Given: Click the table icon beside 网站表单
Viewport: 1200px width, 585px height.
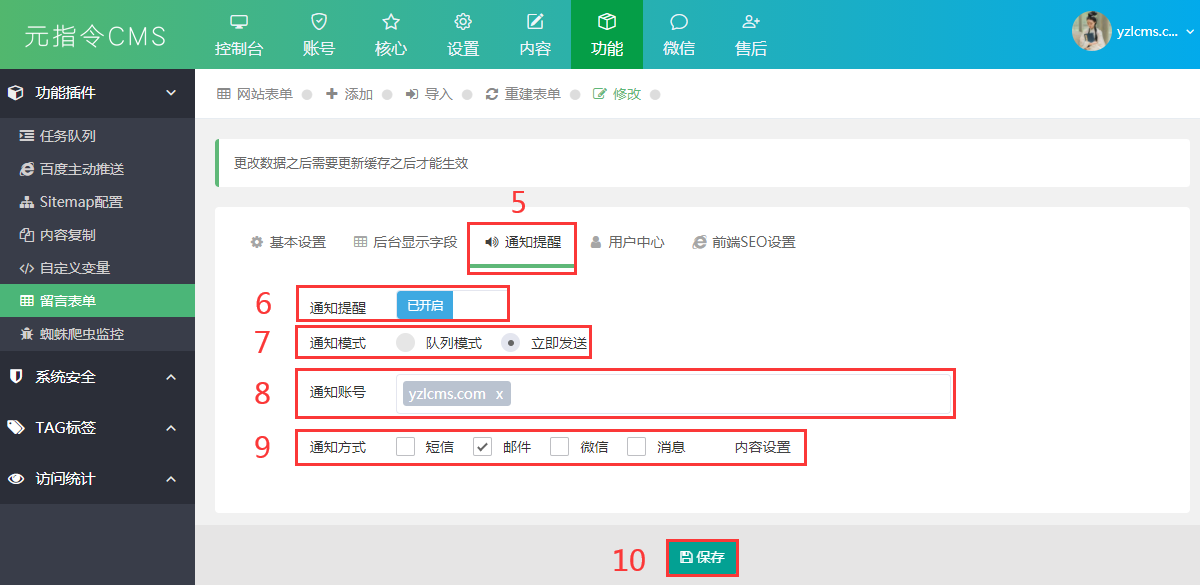Looking at the screenshot, I should pos(224,94).
